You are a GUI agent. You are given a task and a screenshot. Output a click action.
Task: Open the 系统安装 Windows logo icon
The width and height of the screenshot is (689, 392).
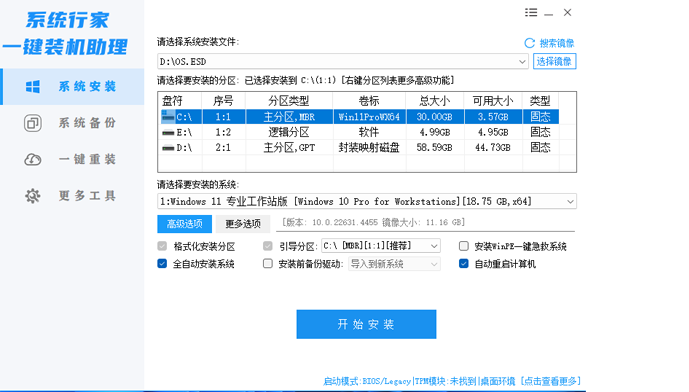tap(33, 87)
